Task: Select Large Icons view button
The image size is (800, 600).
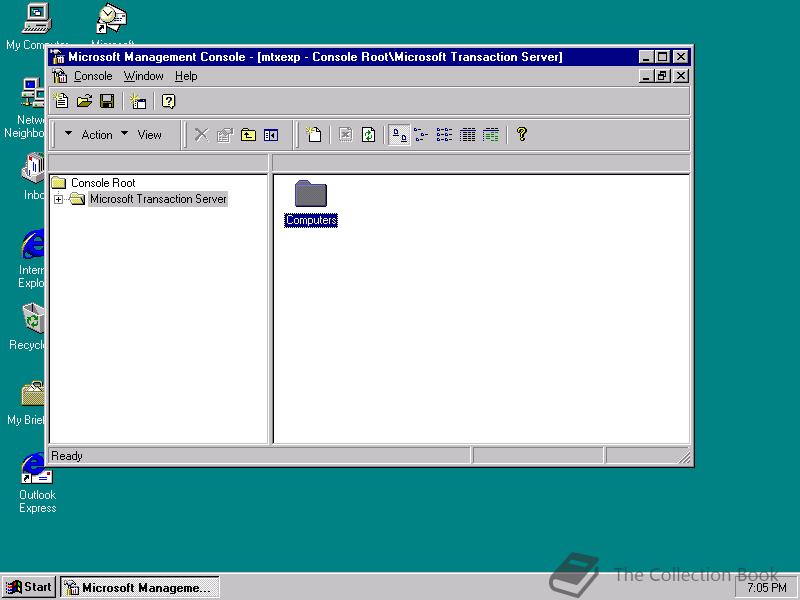Action: 399,135
